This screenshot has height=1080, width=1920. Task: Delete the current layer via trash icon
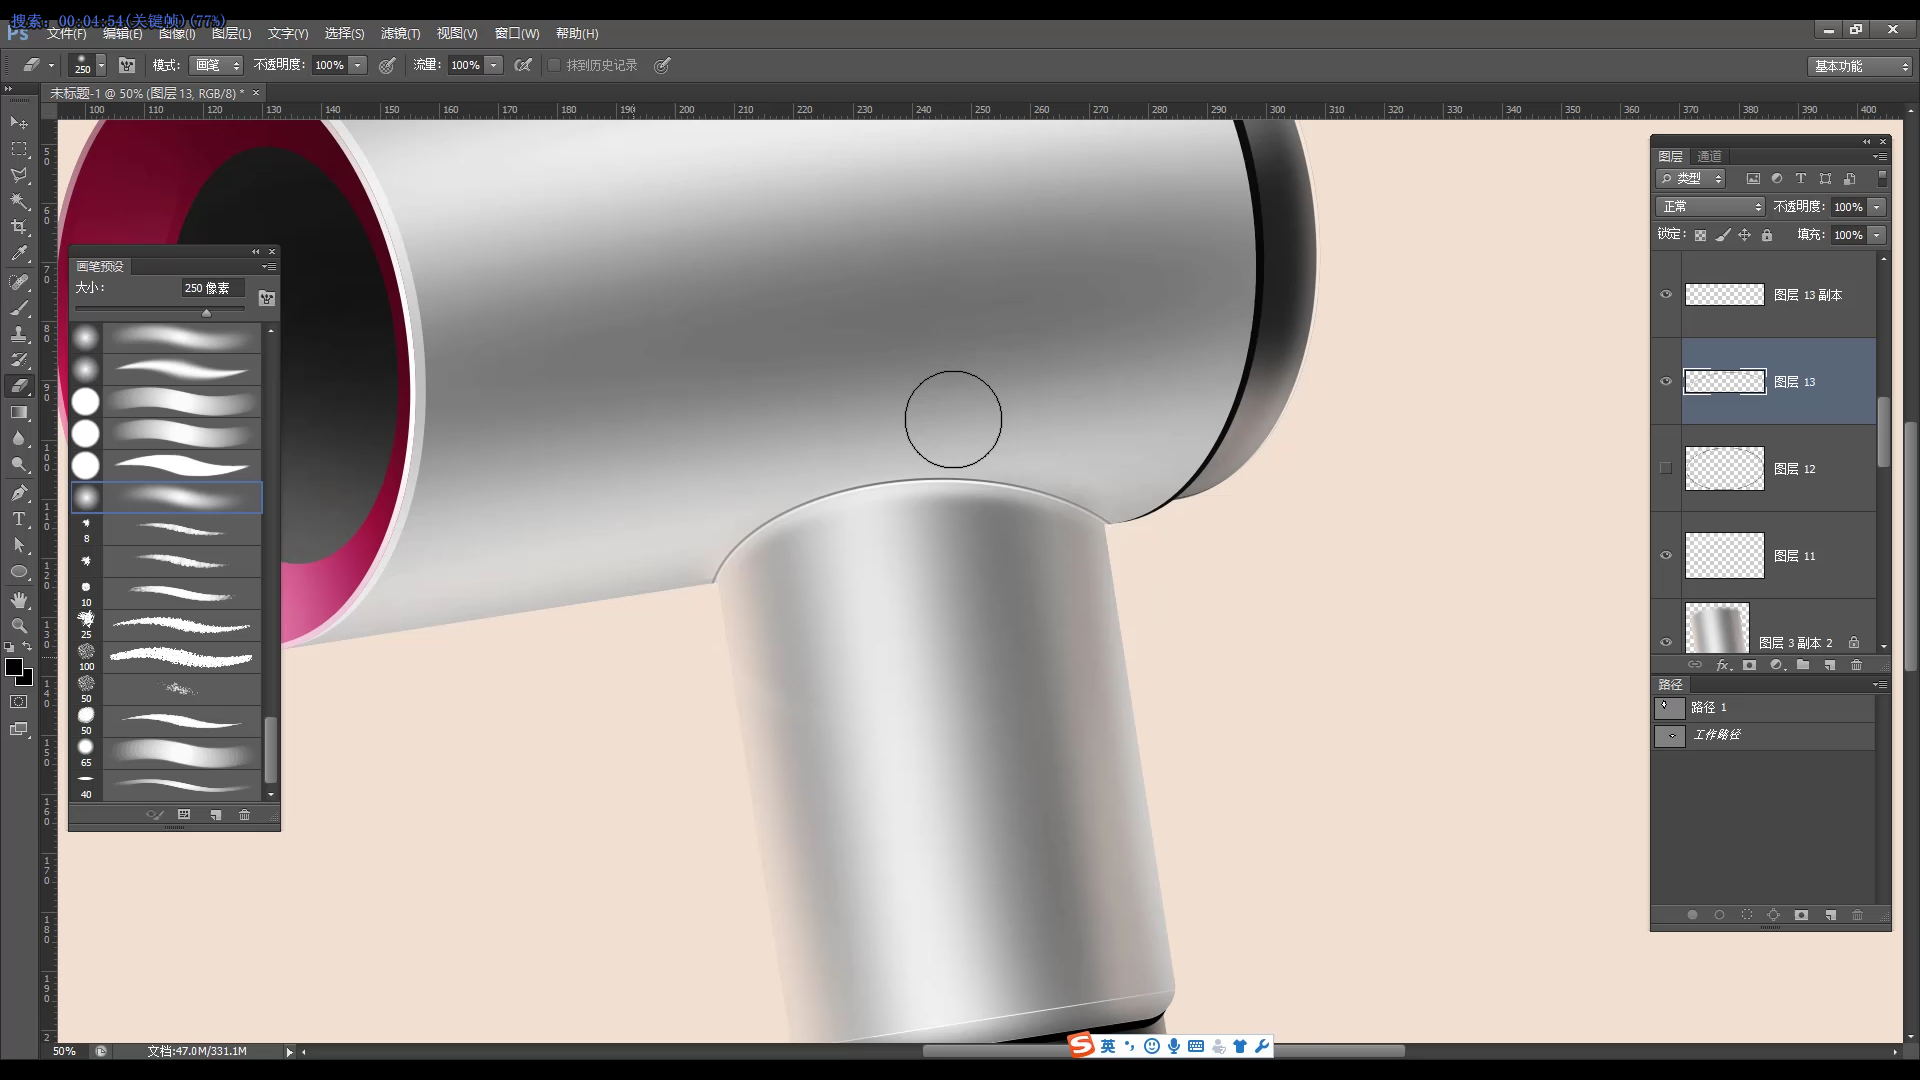click(1857, 664)
